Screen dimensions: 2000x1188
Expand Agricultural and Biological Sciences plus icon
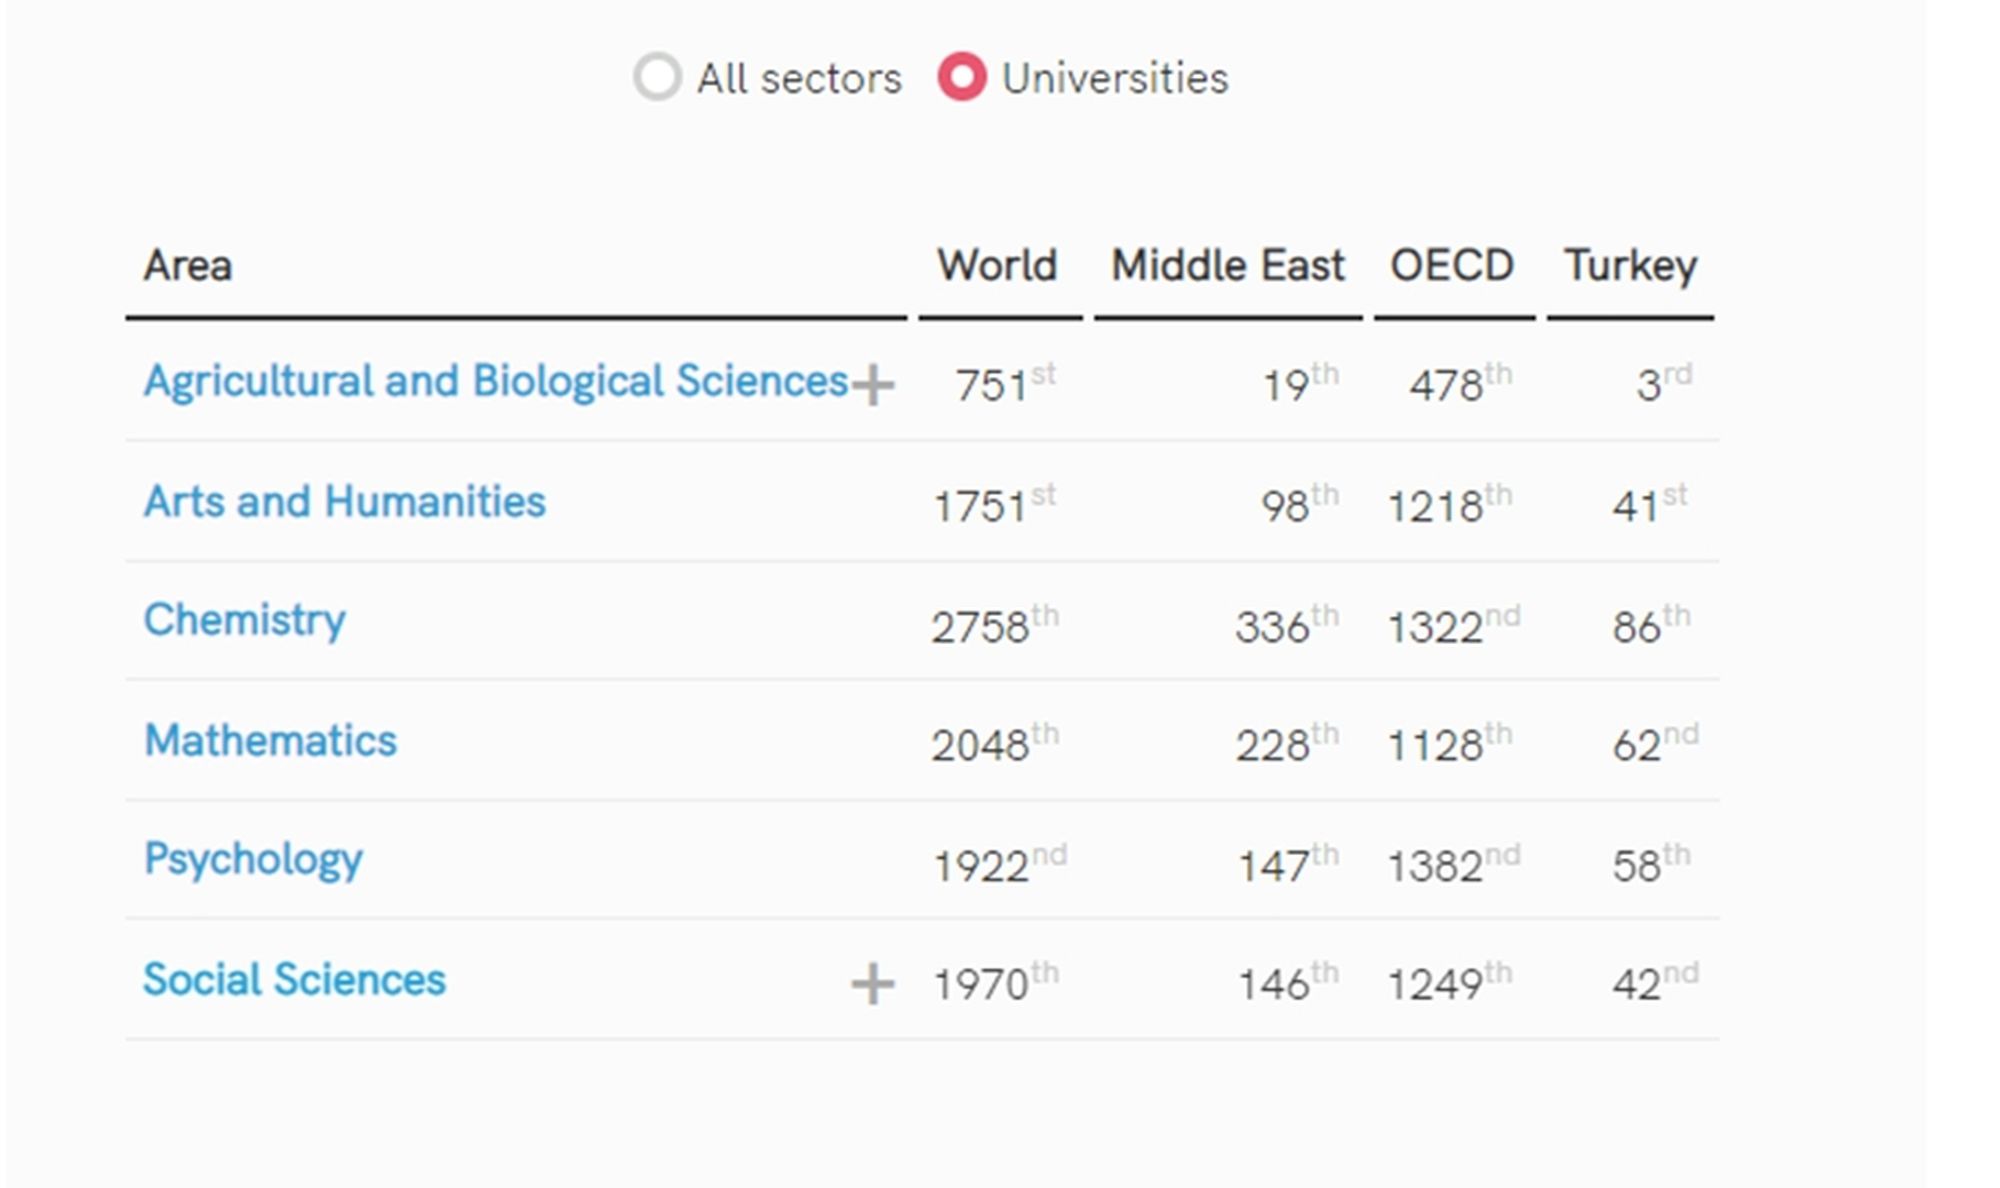[x=873, y=384]
